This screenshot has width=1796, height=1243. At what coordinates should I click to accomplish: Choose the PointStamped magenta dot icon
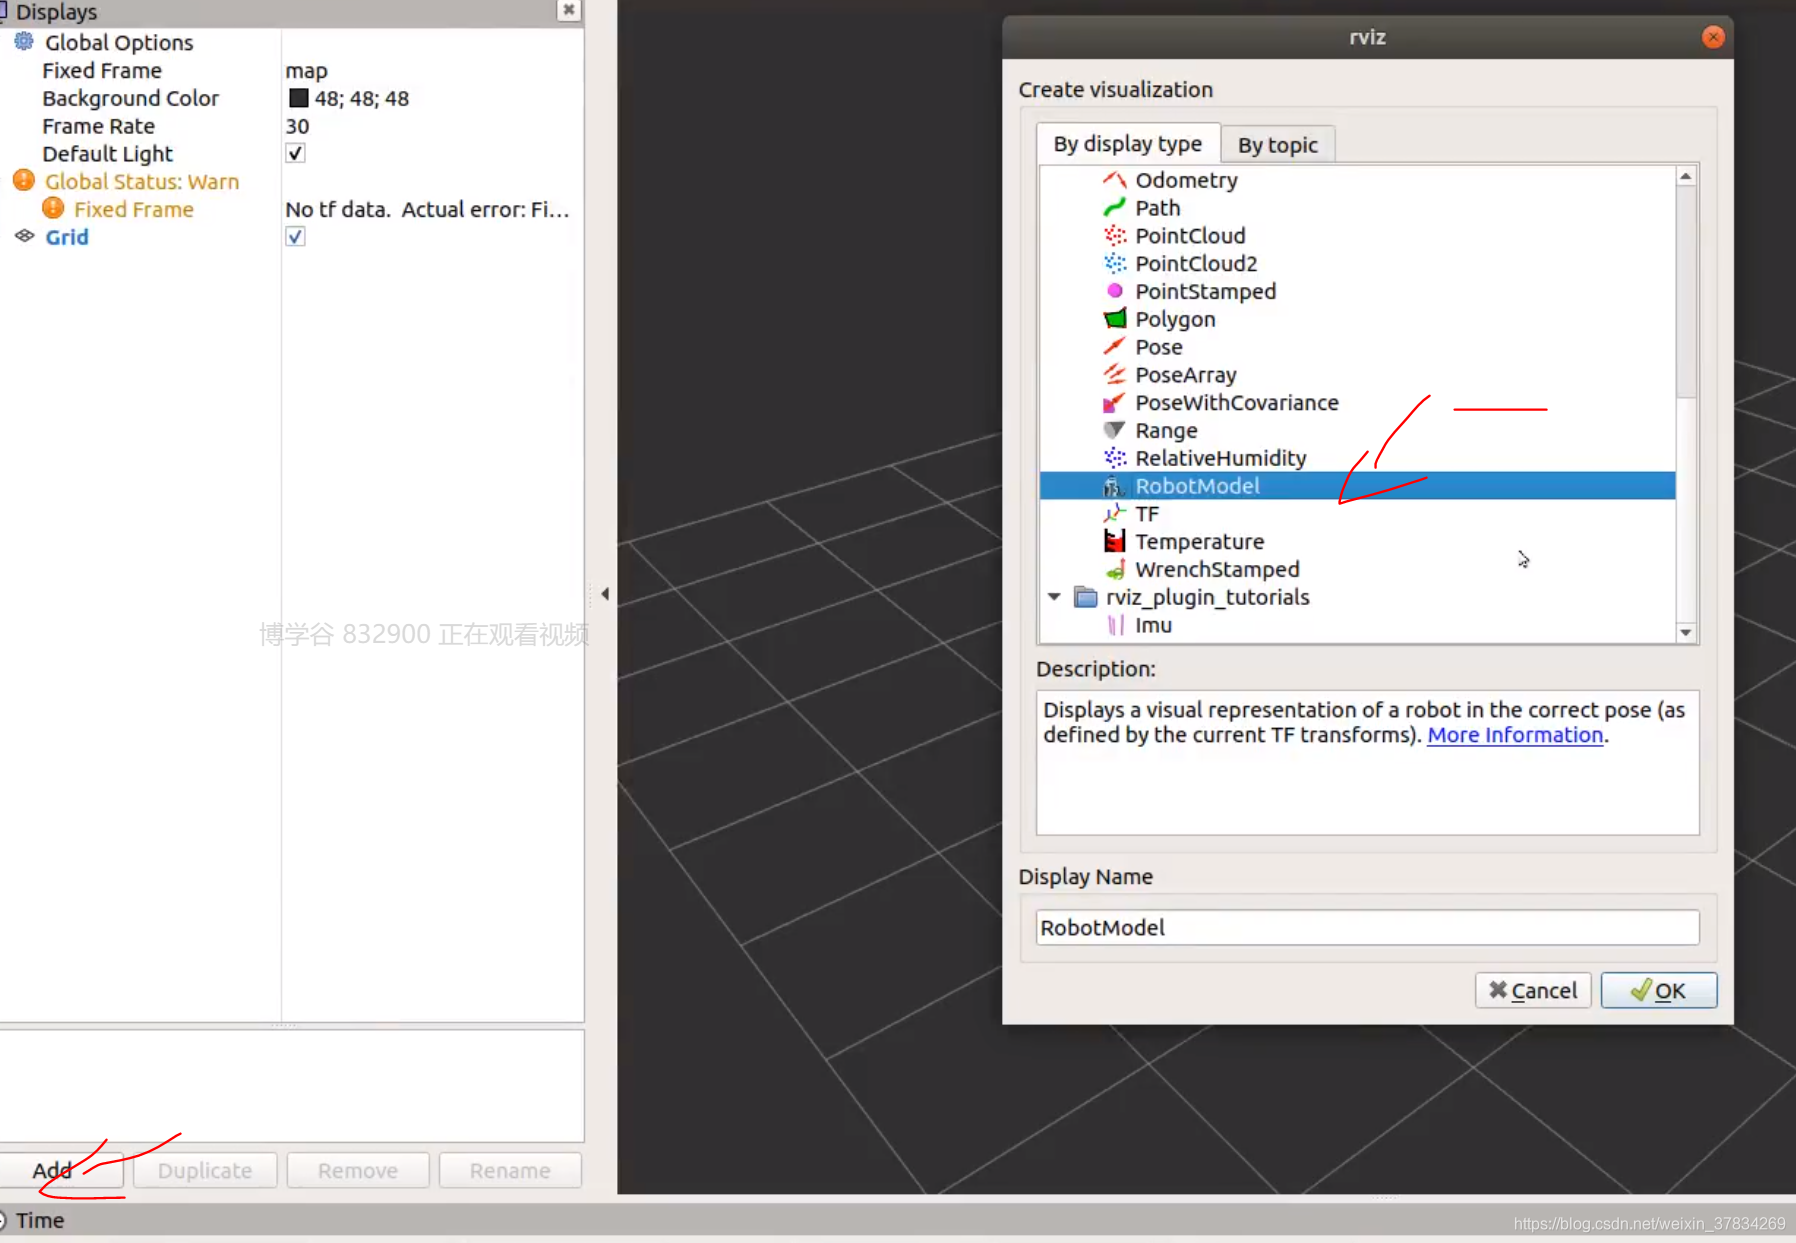click(x=1114, y=291)
